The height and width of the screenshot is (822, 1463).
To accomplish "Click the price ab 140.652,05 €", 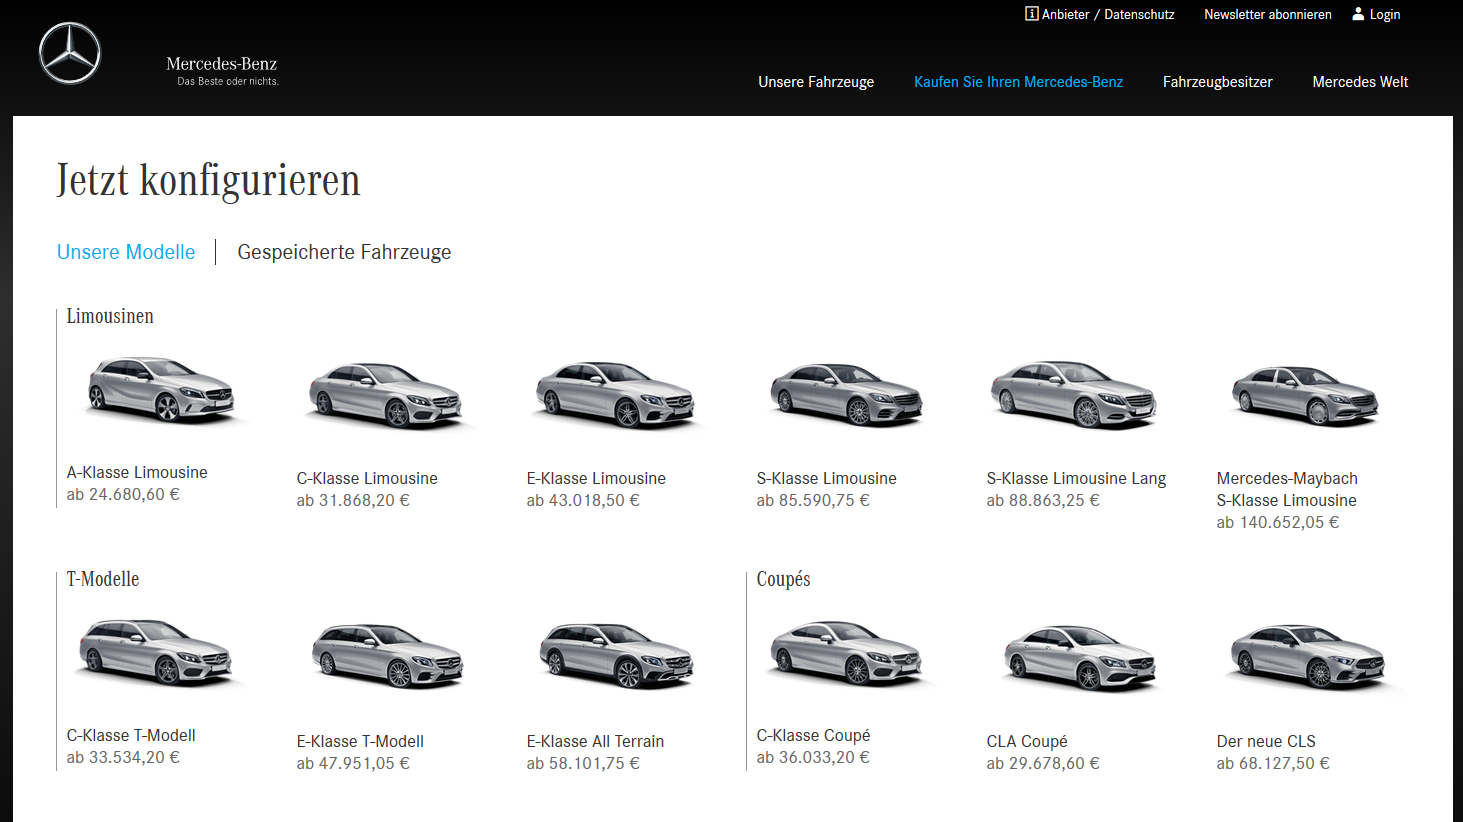I will (x=1278, y=522).
